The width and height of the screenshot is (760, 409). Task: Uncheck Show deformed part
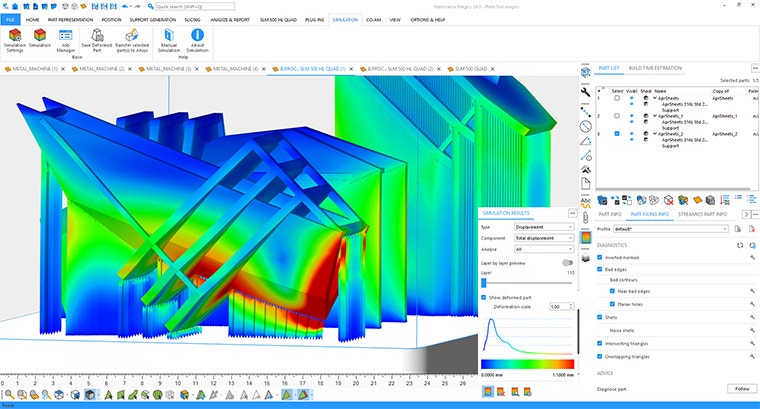(x=483, y=297)
